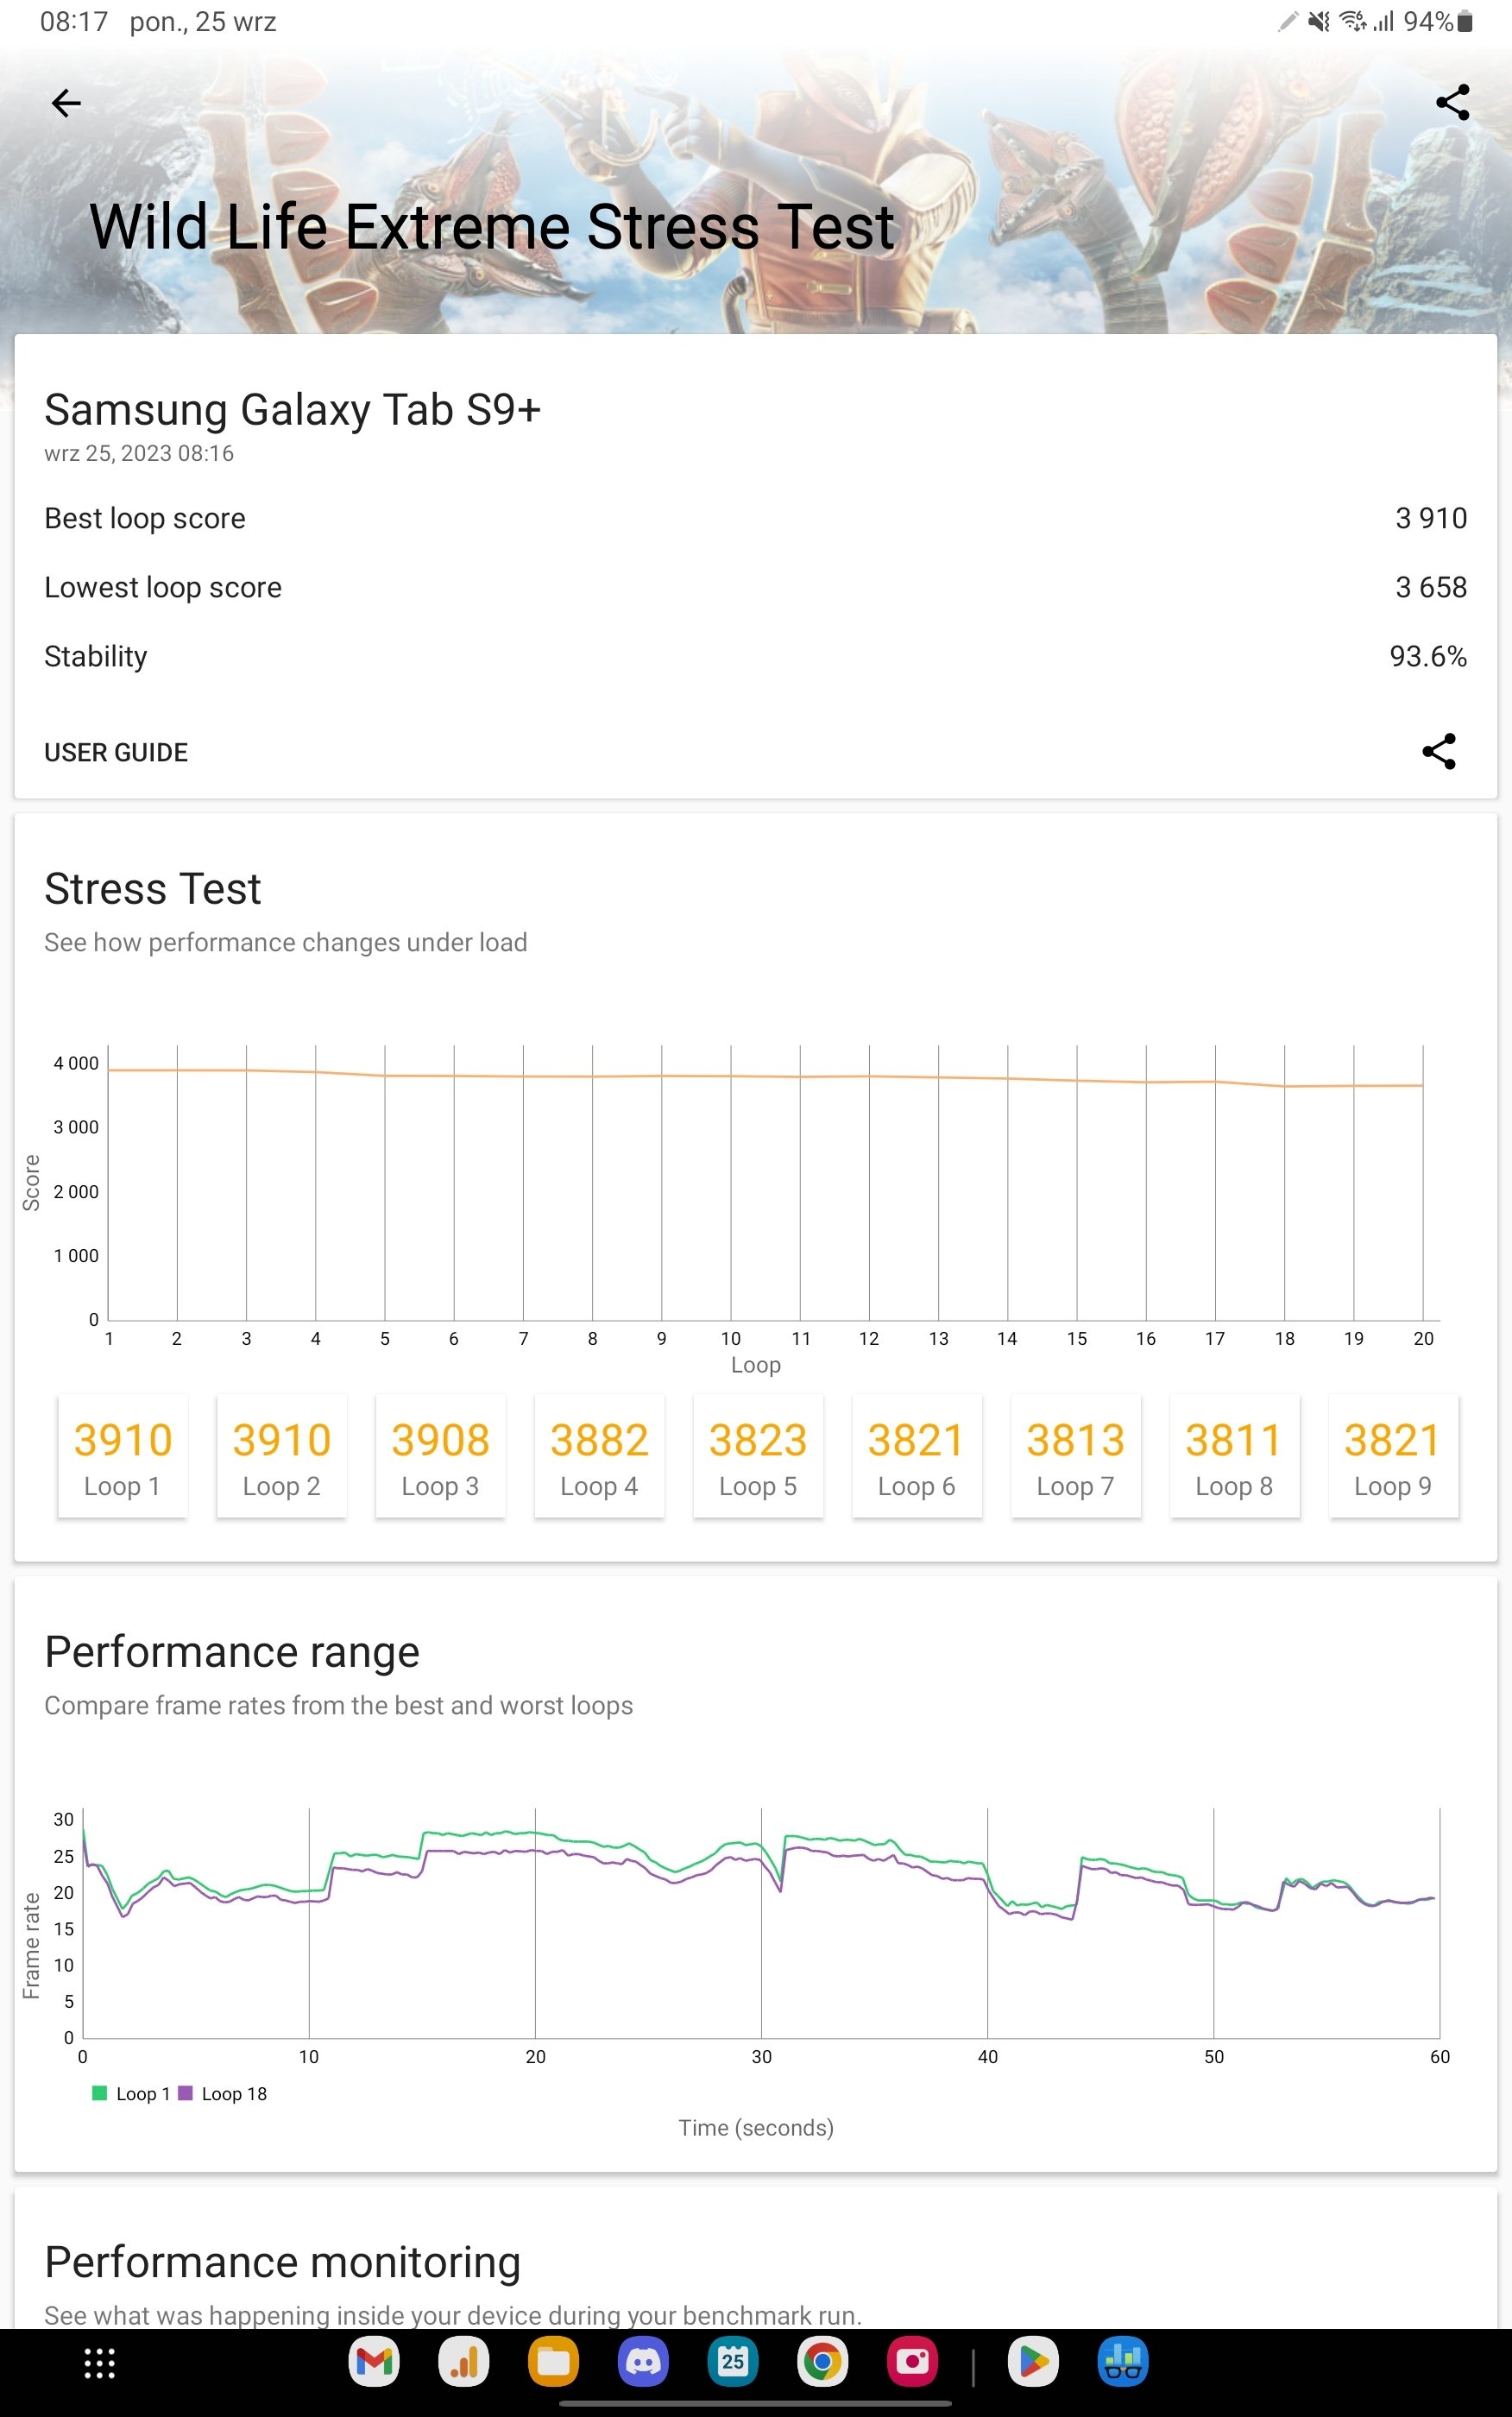Image resolution: width=1512 pixels, height=2417 pixels.
Task: Tap the purple Loop 18 legend swatch
Action: [185, 2093]
